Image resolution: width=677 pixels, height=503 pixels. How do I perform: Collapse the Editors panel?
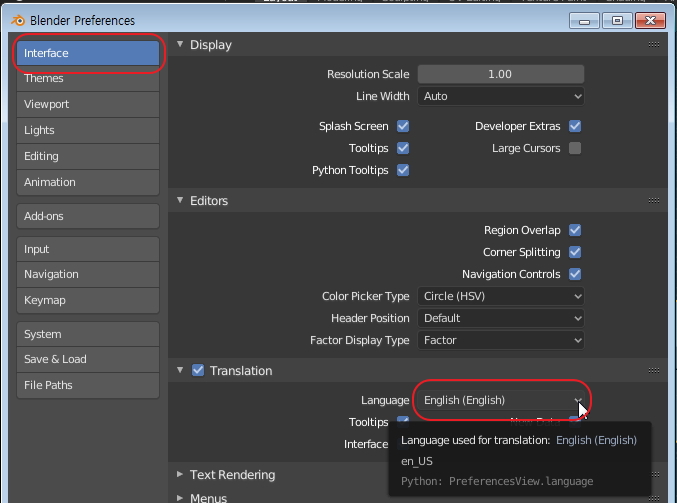click(x=180, y=200)
